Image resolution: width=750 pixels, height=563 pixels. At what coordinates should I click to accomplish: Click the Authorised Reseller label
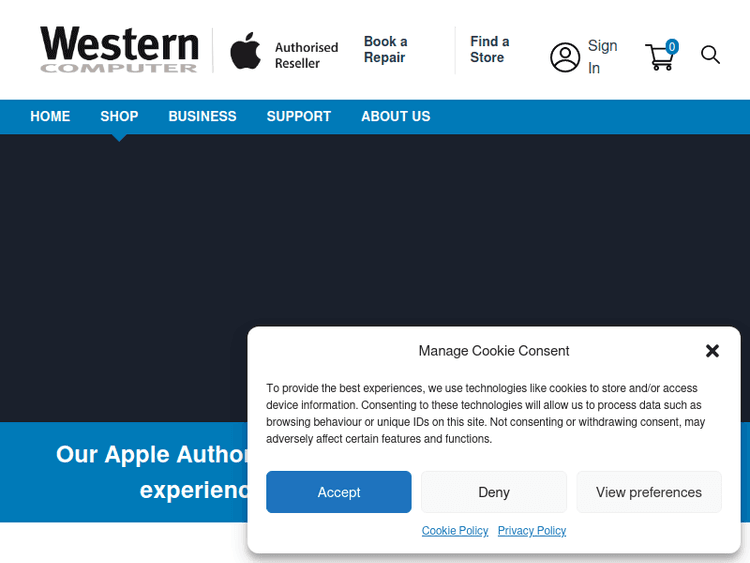tap(306, 55)
